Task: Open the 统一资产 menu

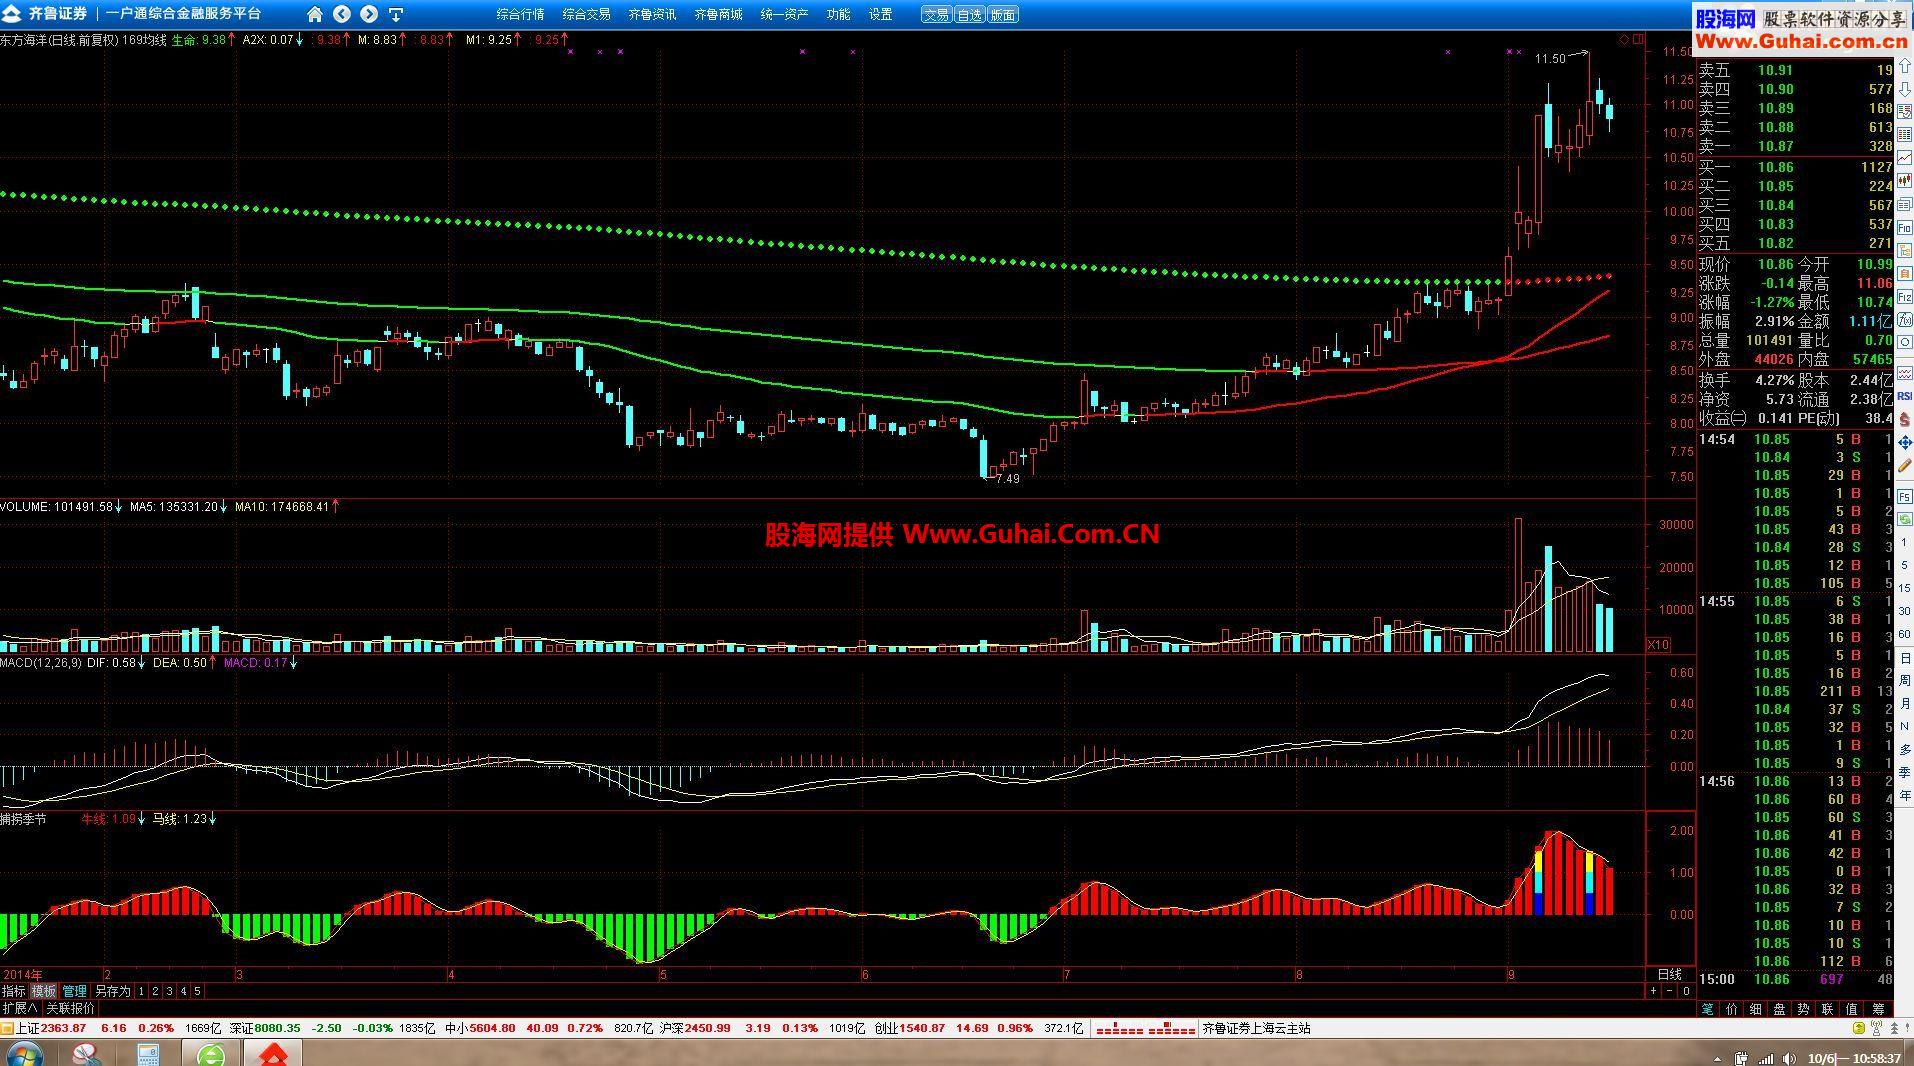Action: (784, 14)
